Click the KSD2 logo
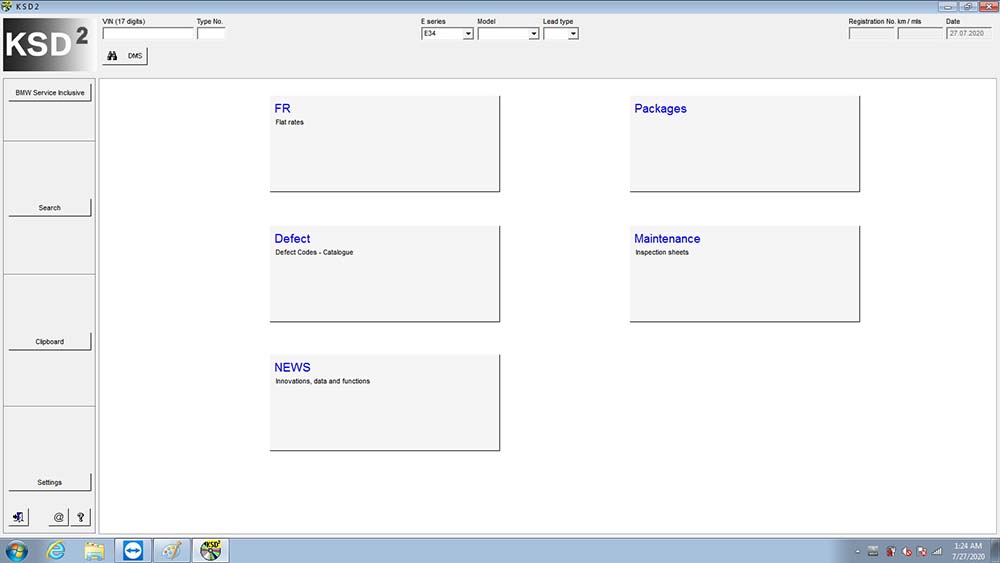1000x563 pixels. 47,44
